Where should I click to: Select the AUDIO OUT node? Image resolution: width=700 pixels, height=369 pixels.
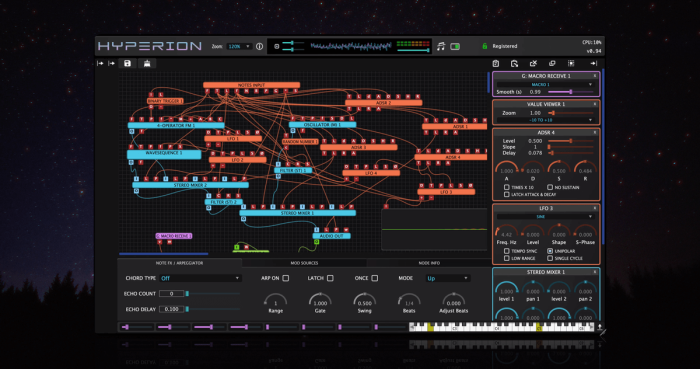pyautogui.click(x=332, y=236)
